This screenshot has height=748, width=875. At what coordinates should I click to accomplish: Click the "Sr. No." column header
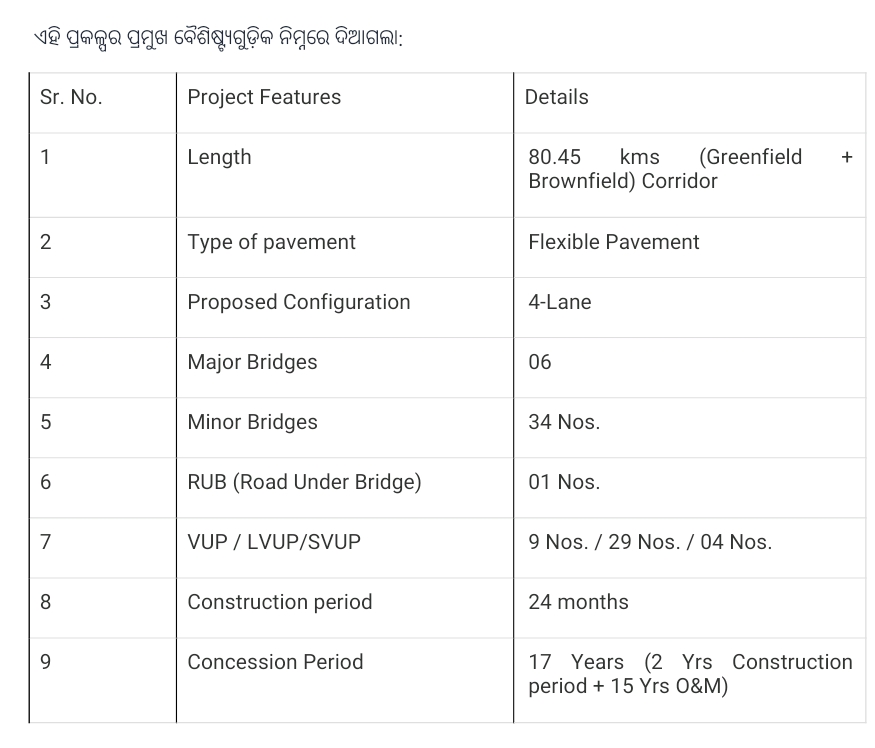tap(71, 97)
